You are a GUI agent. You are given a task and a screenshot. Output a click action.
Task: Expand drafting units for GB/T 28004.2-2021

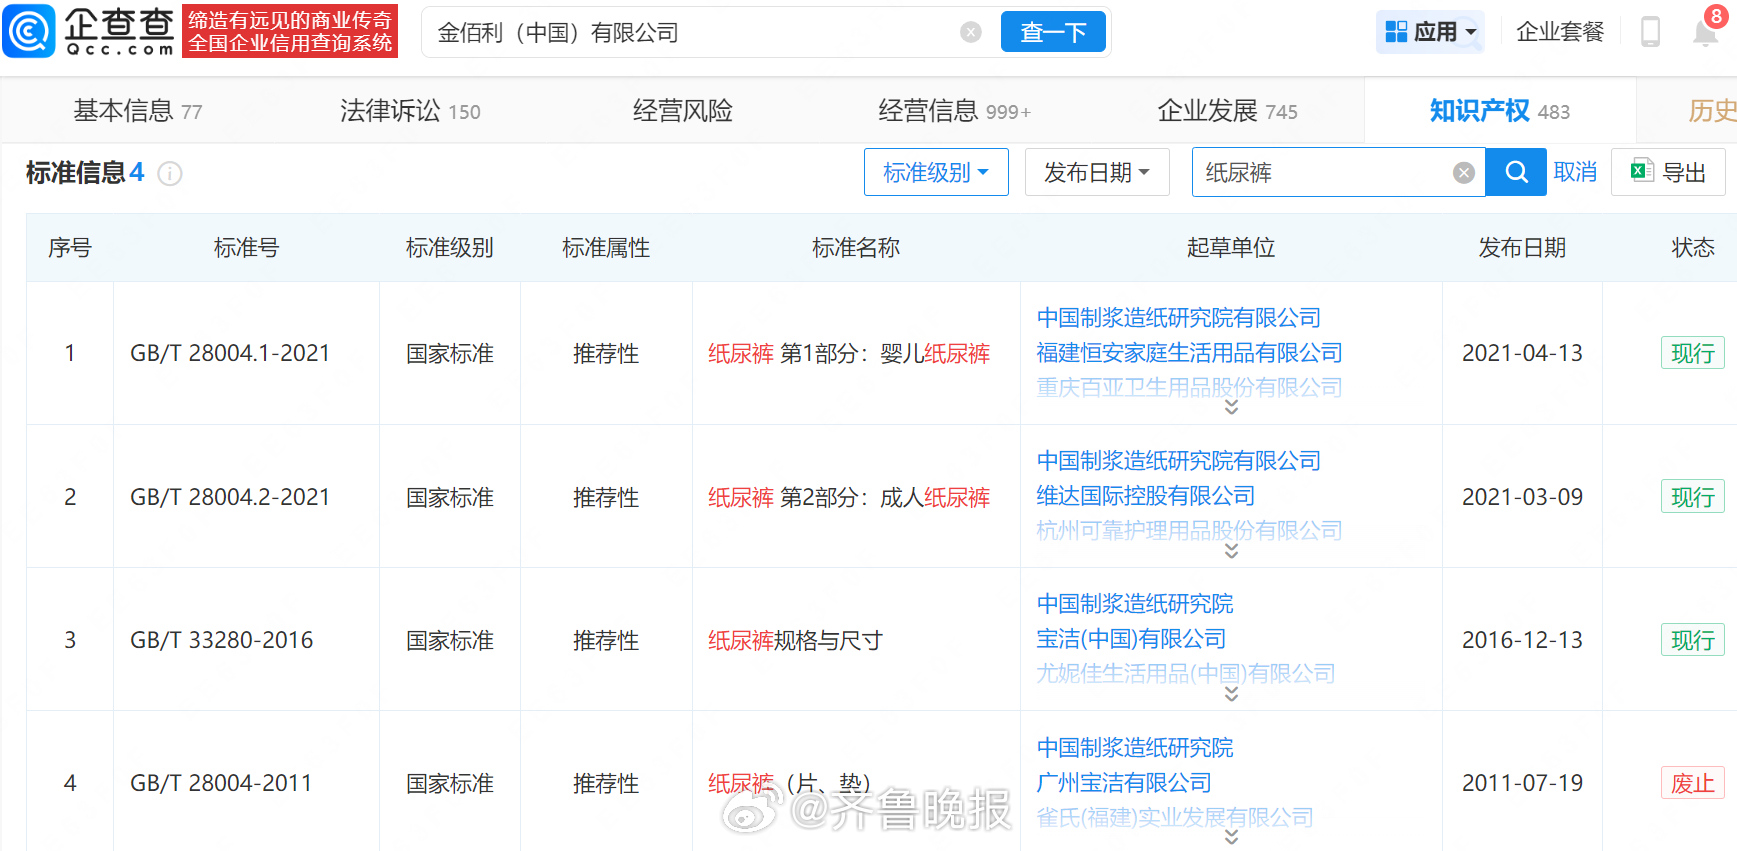[x=1231, y=551]
